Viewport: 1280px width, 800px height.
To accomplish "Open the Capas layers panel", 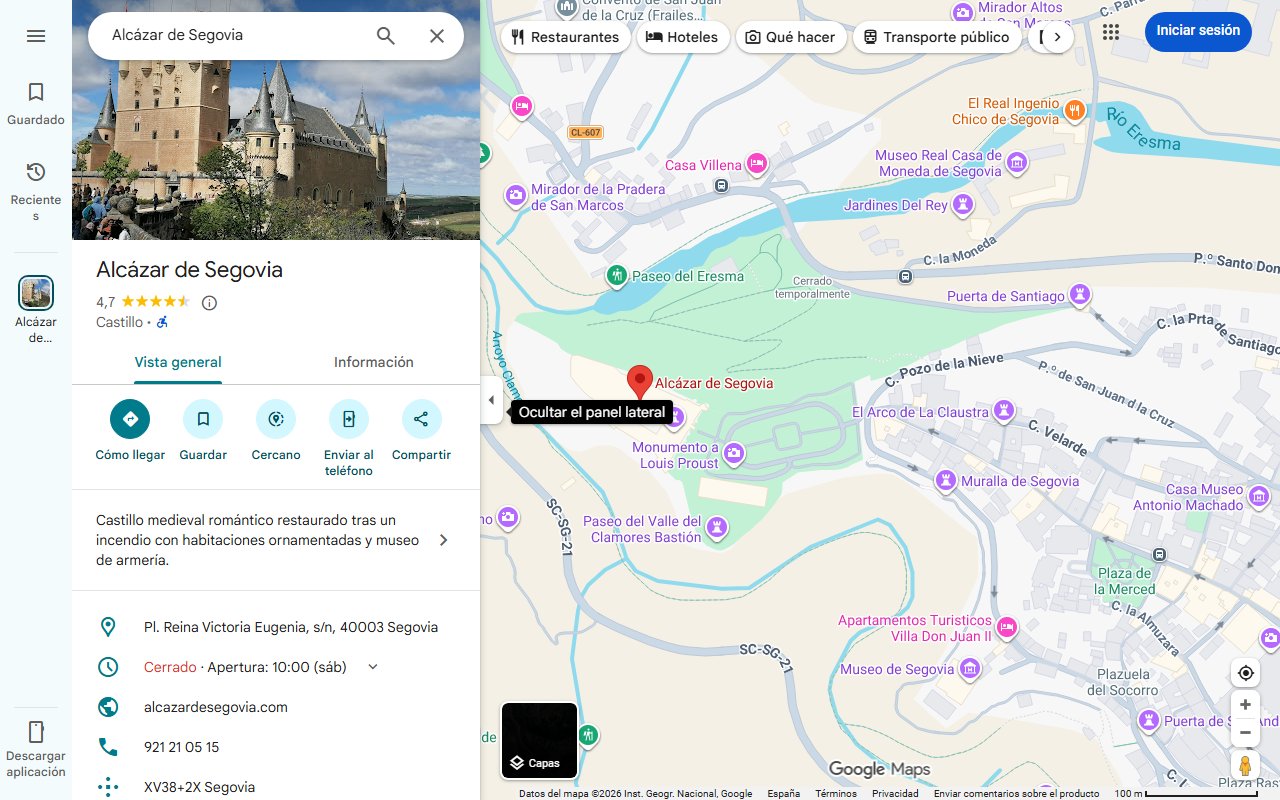I will 539,740.
